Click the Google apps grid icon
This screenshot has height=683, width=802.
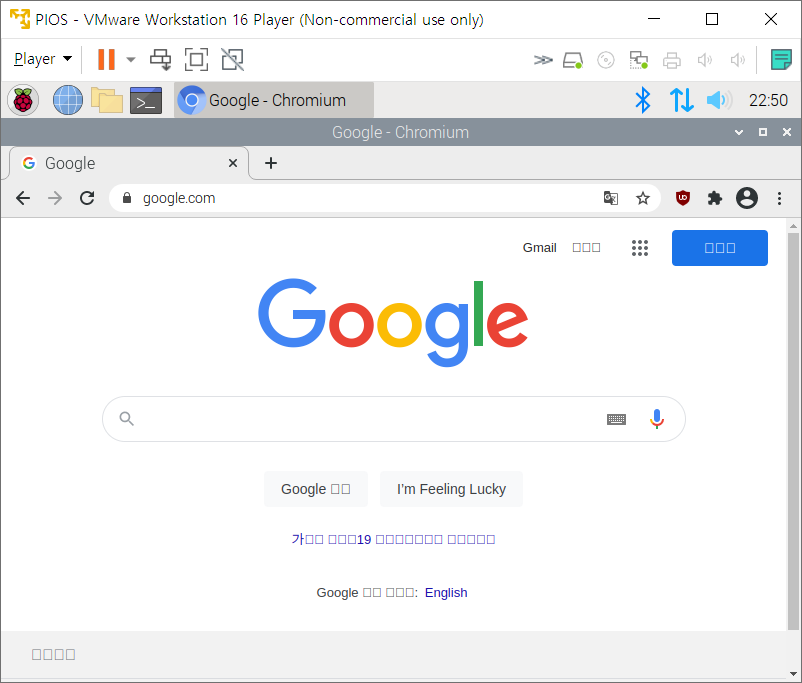point(639,248)
